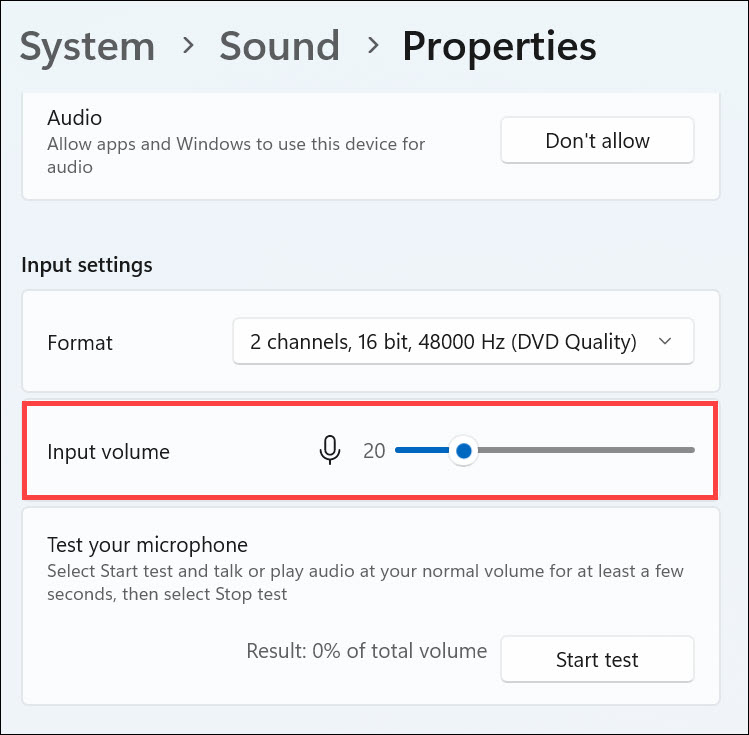Select the Input volume label

(x=109, y=451)
